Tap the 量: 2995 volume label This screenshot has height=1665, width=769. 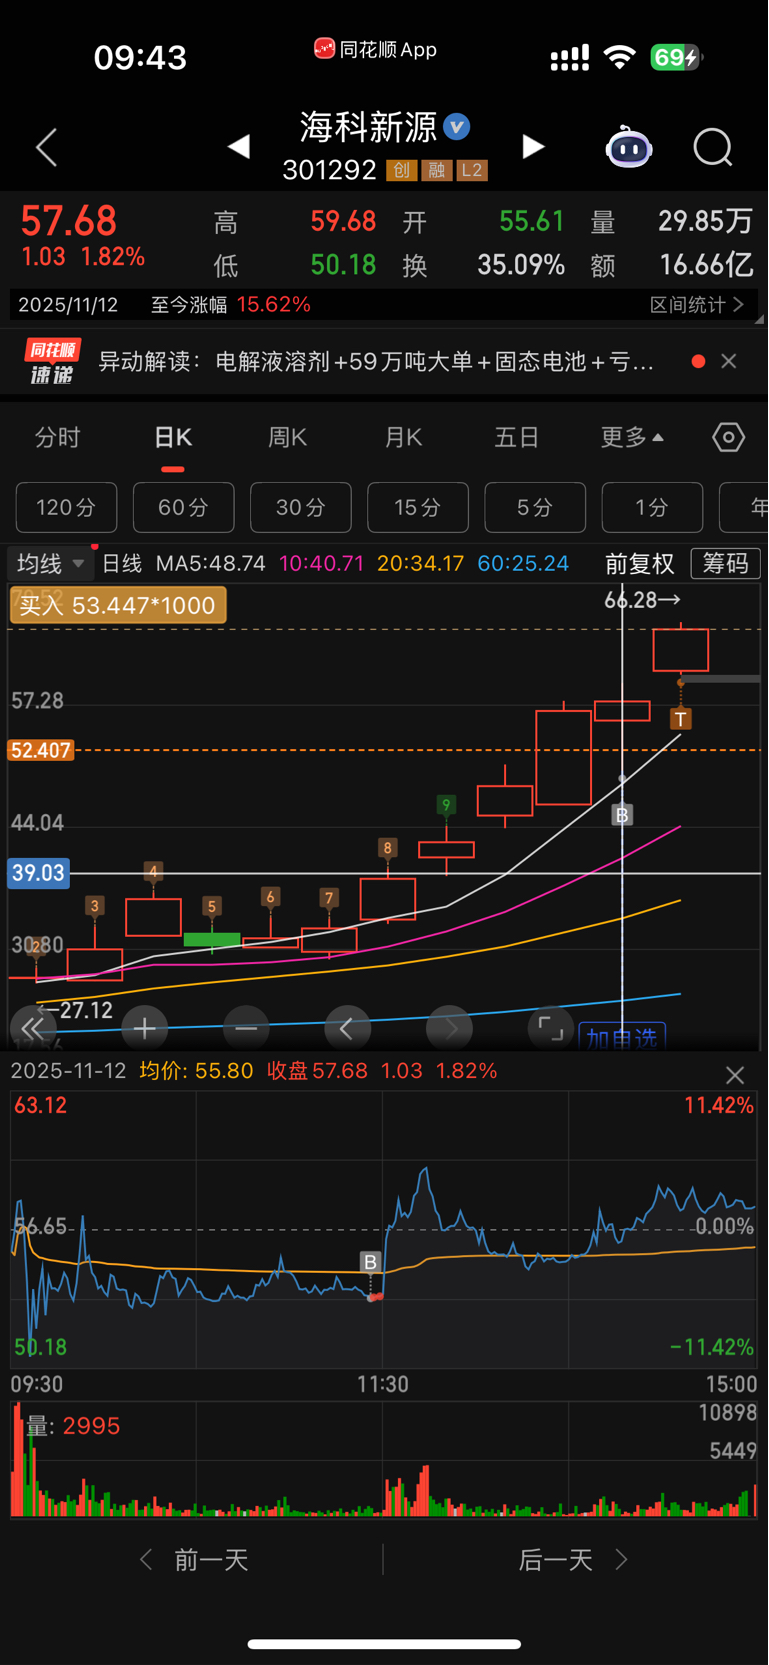(73, 1427)
